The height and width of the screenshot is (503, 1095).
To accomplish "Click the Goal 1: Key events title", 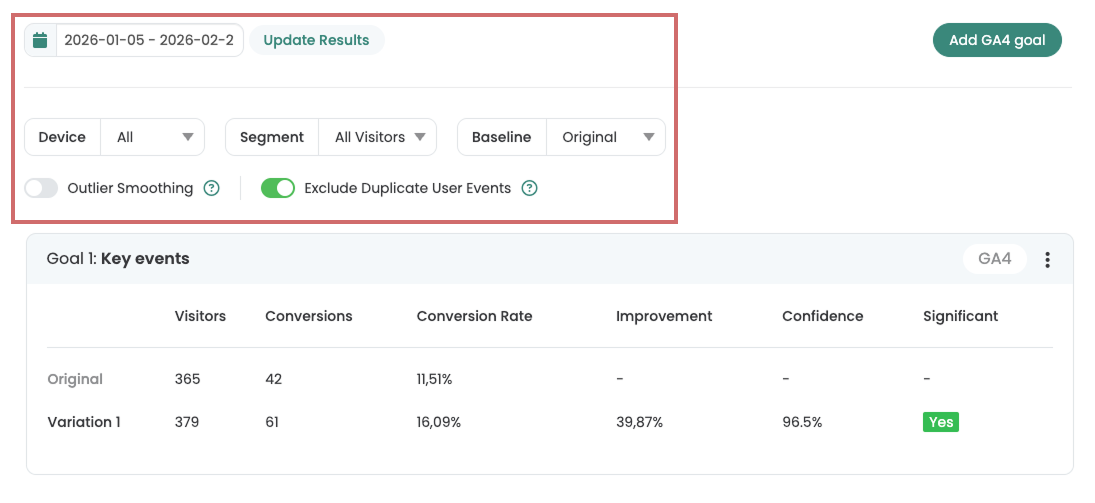I will pyautogui.click(x=118, y=258).
